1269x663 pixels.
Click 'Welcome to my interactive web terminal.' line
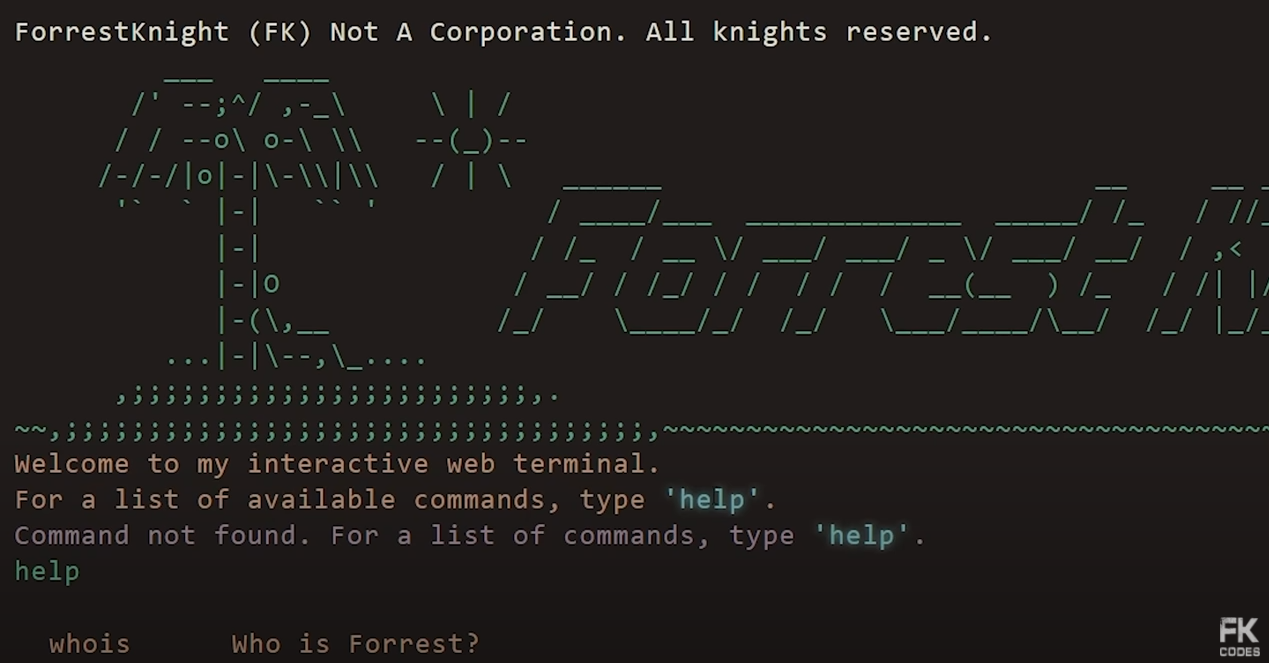(337, 464)
